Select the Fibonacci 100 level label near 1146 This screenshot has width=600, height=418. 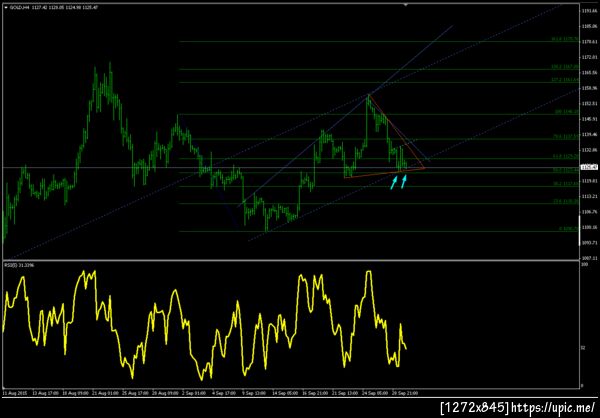click(566, 113)
